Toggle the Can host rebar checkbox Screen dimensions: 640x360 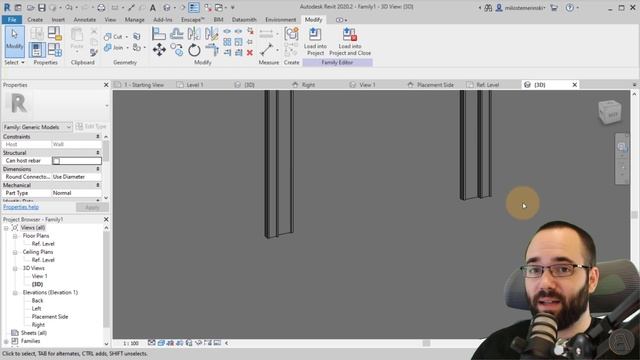coord(56,161)
